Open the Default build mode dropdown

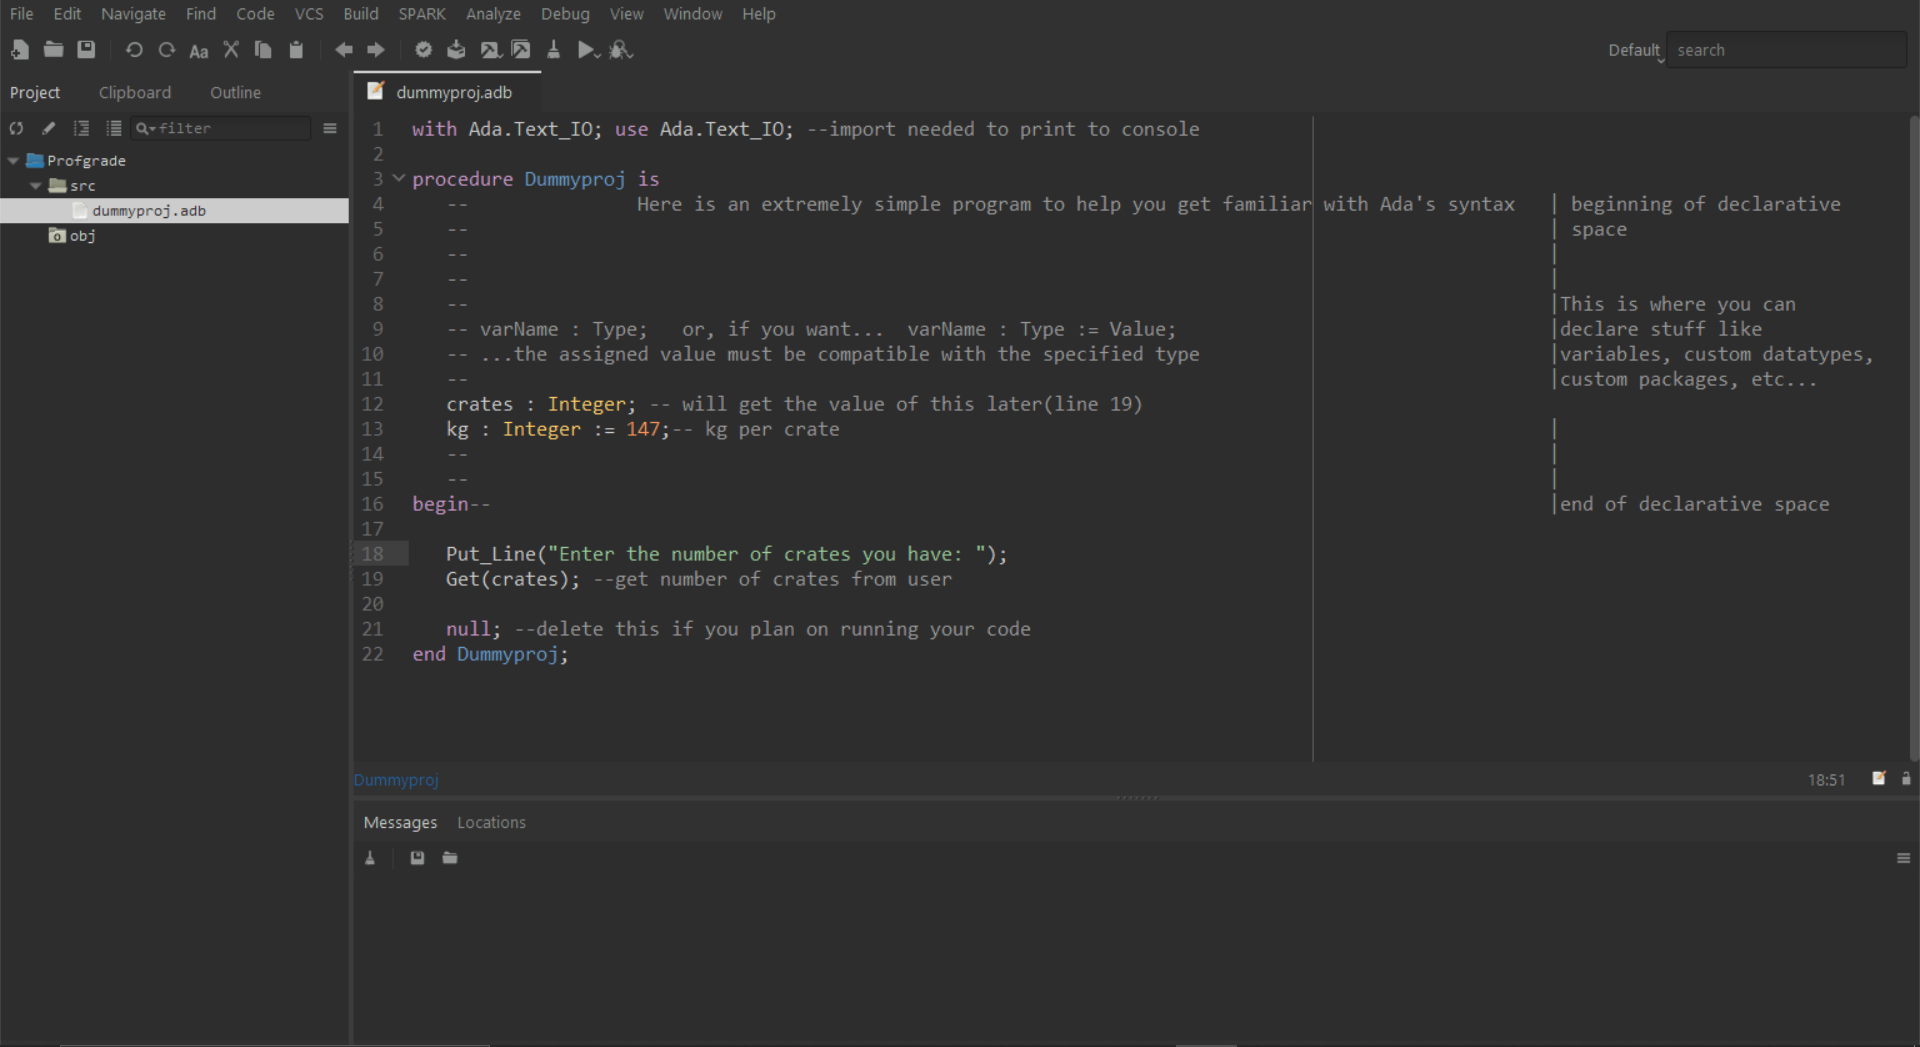pos(1636,51)
